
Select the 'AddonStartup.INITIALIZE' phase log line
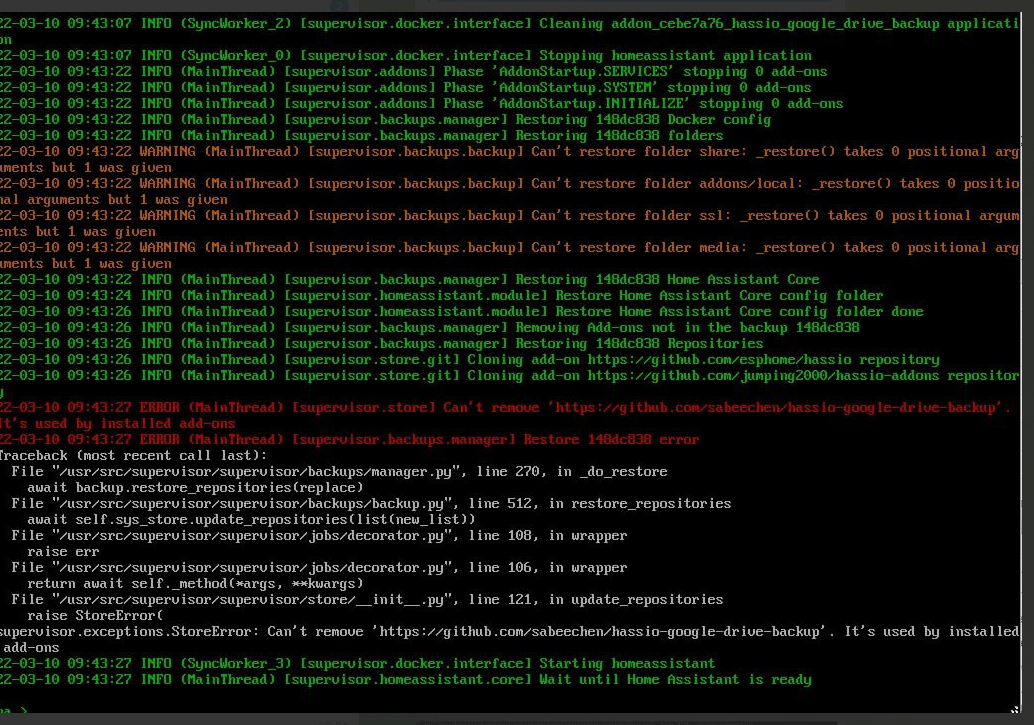click(x=421, y=104)
